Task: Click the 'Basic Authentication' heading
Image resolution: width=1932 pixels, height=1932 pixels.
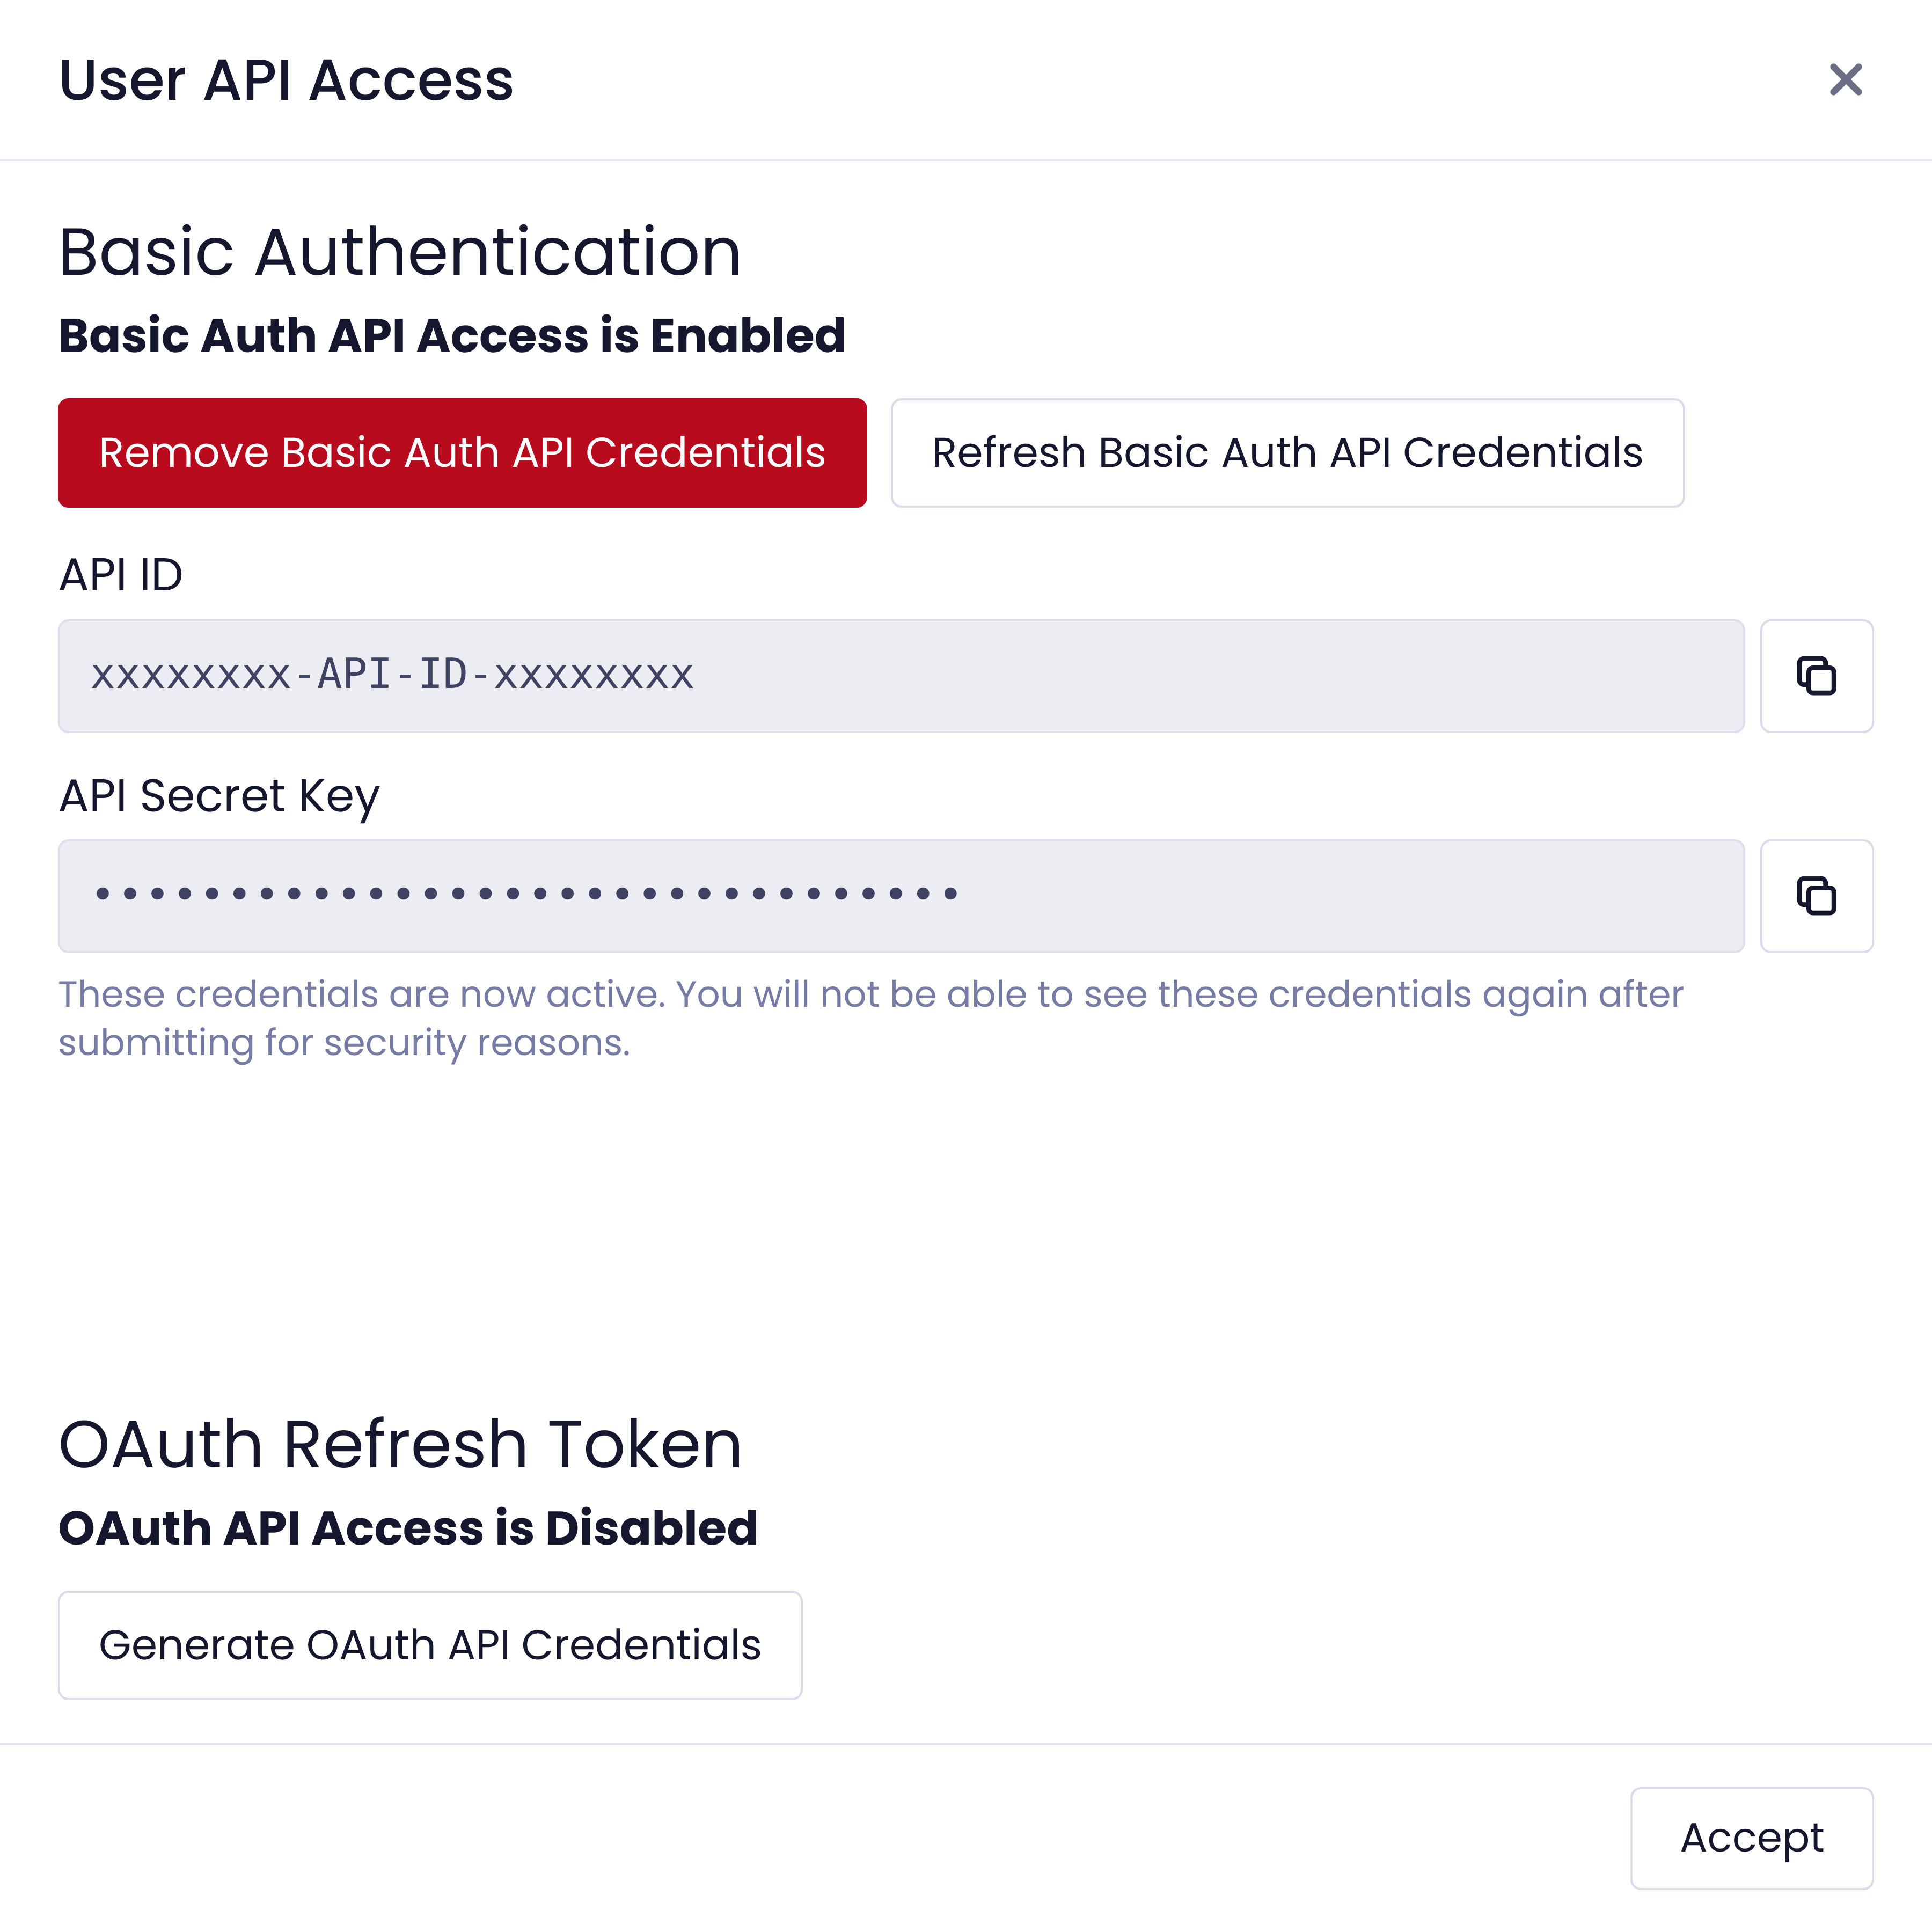Action: [400, 251]
